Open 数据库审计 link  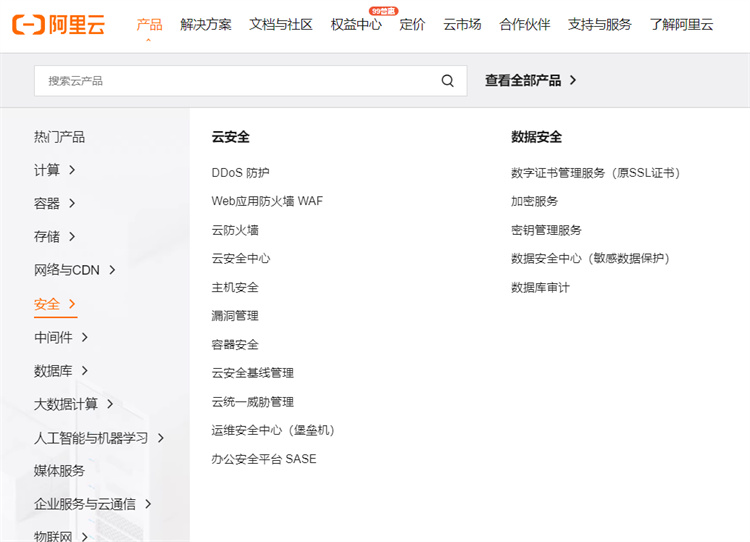[x=540, y=288]
